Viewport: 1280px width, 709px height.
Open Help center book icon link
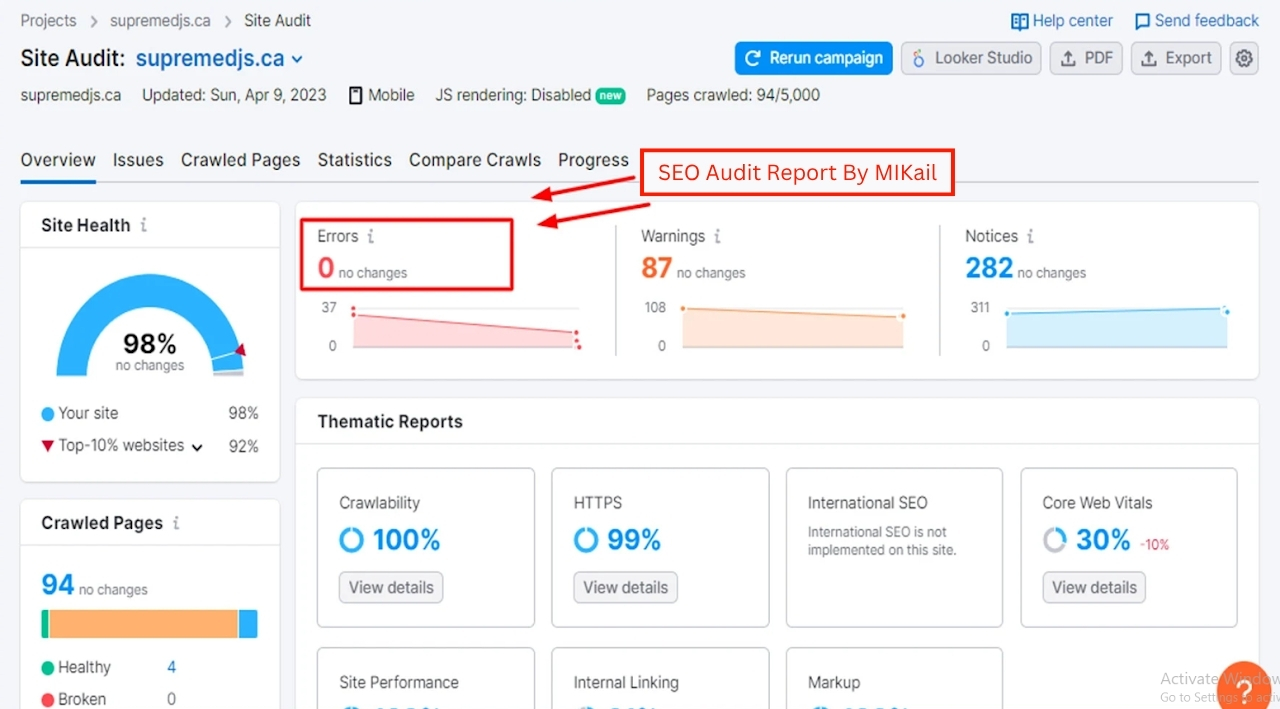point(1020,21)
